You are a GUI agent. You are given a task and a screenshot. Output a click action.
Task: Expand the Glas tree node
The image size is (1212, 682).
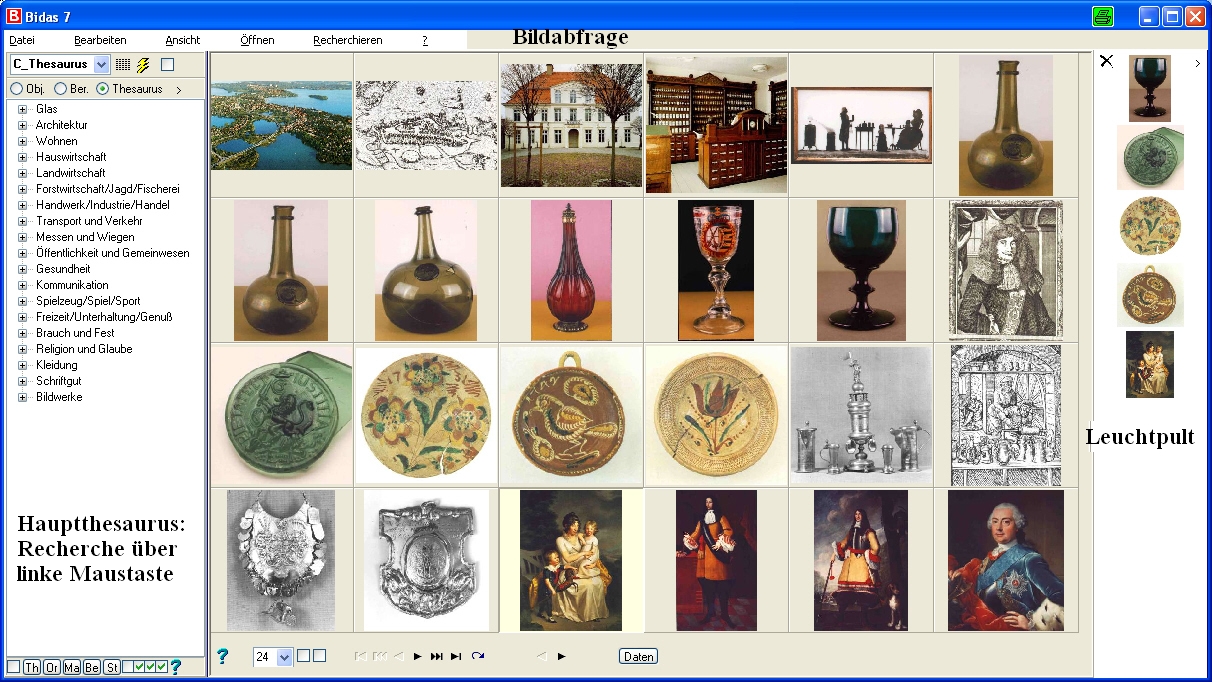click(22, 109)
